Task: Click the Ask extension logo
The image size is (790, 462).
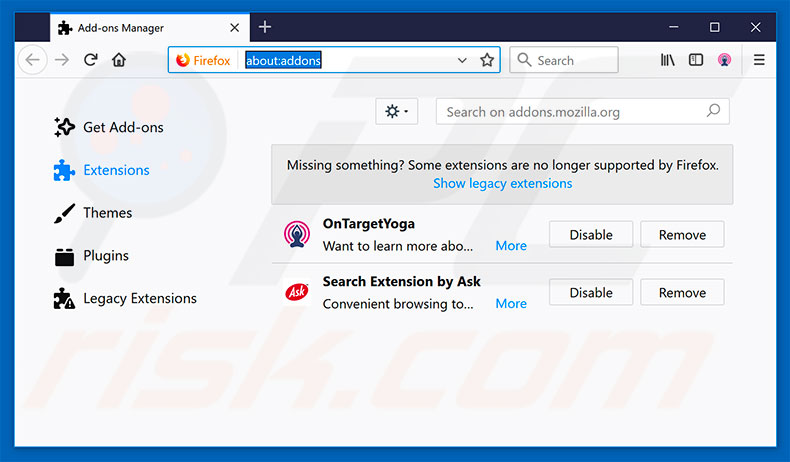Action: (x=297, y=292)
